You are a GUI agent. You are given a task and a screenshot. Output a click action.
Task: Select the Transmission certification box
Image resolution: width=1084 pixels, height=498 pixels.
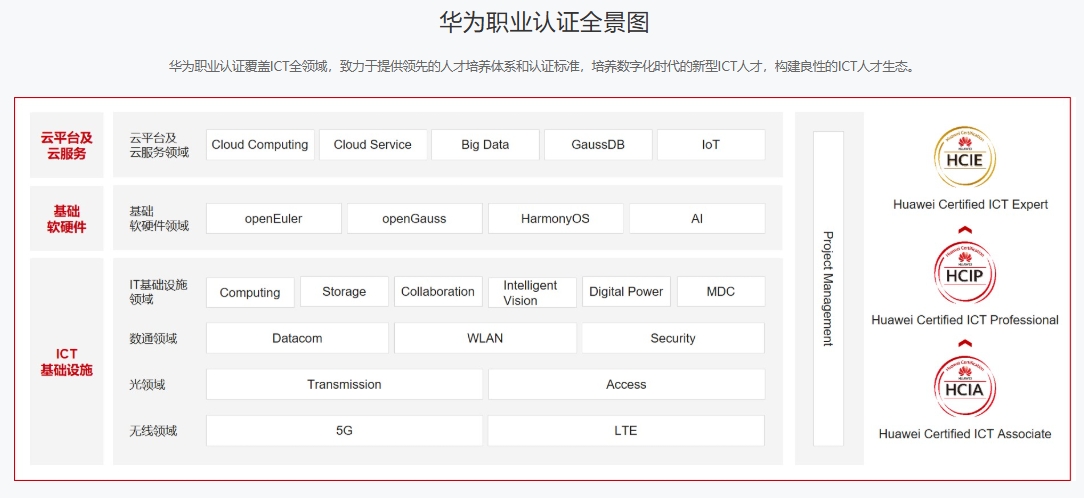point(344,385)
